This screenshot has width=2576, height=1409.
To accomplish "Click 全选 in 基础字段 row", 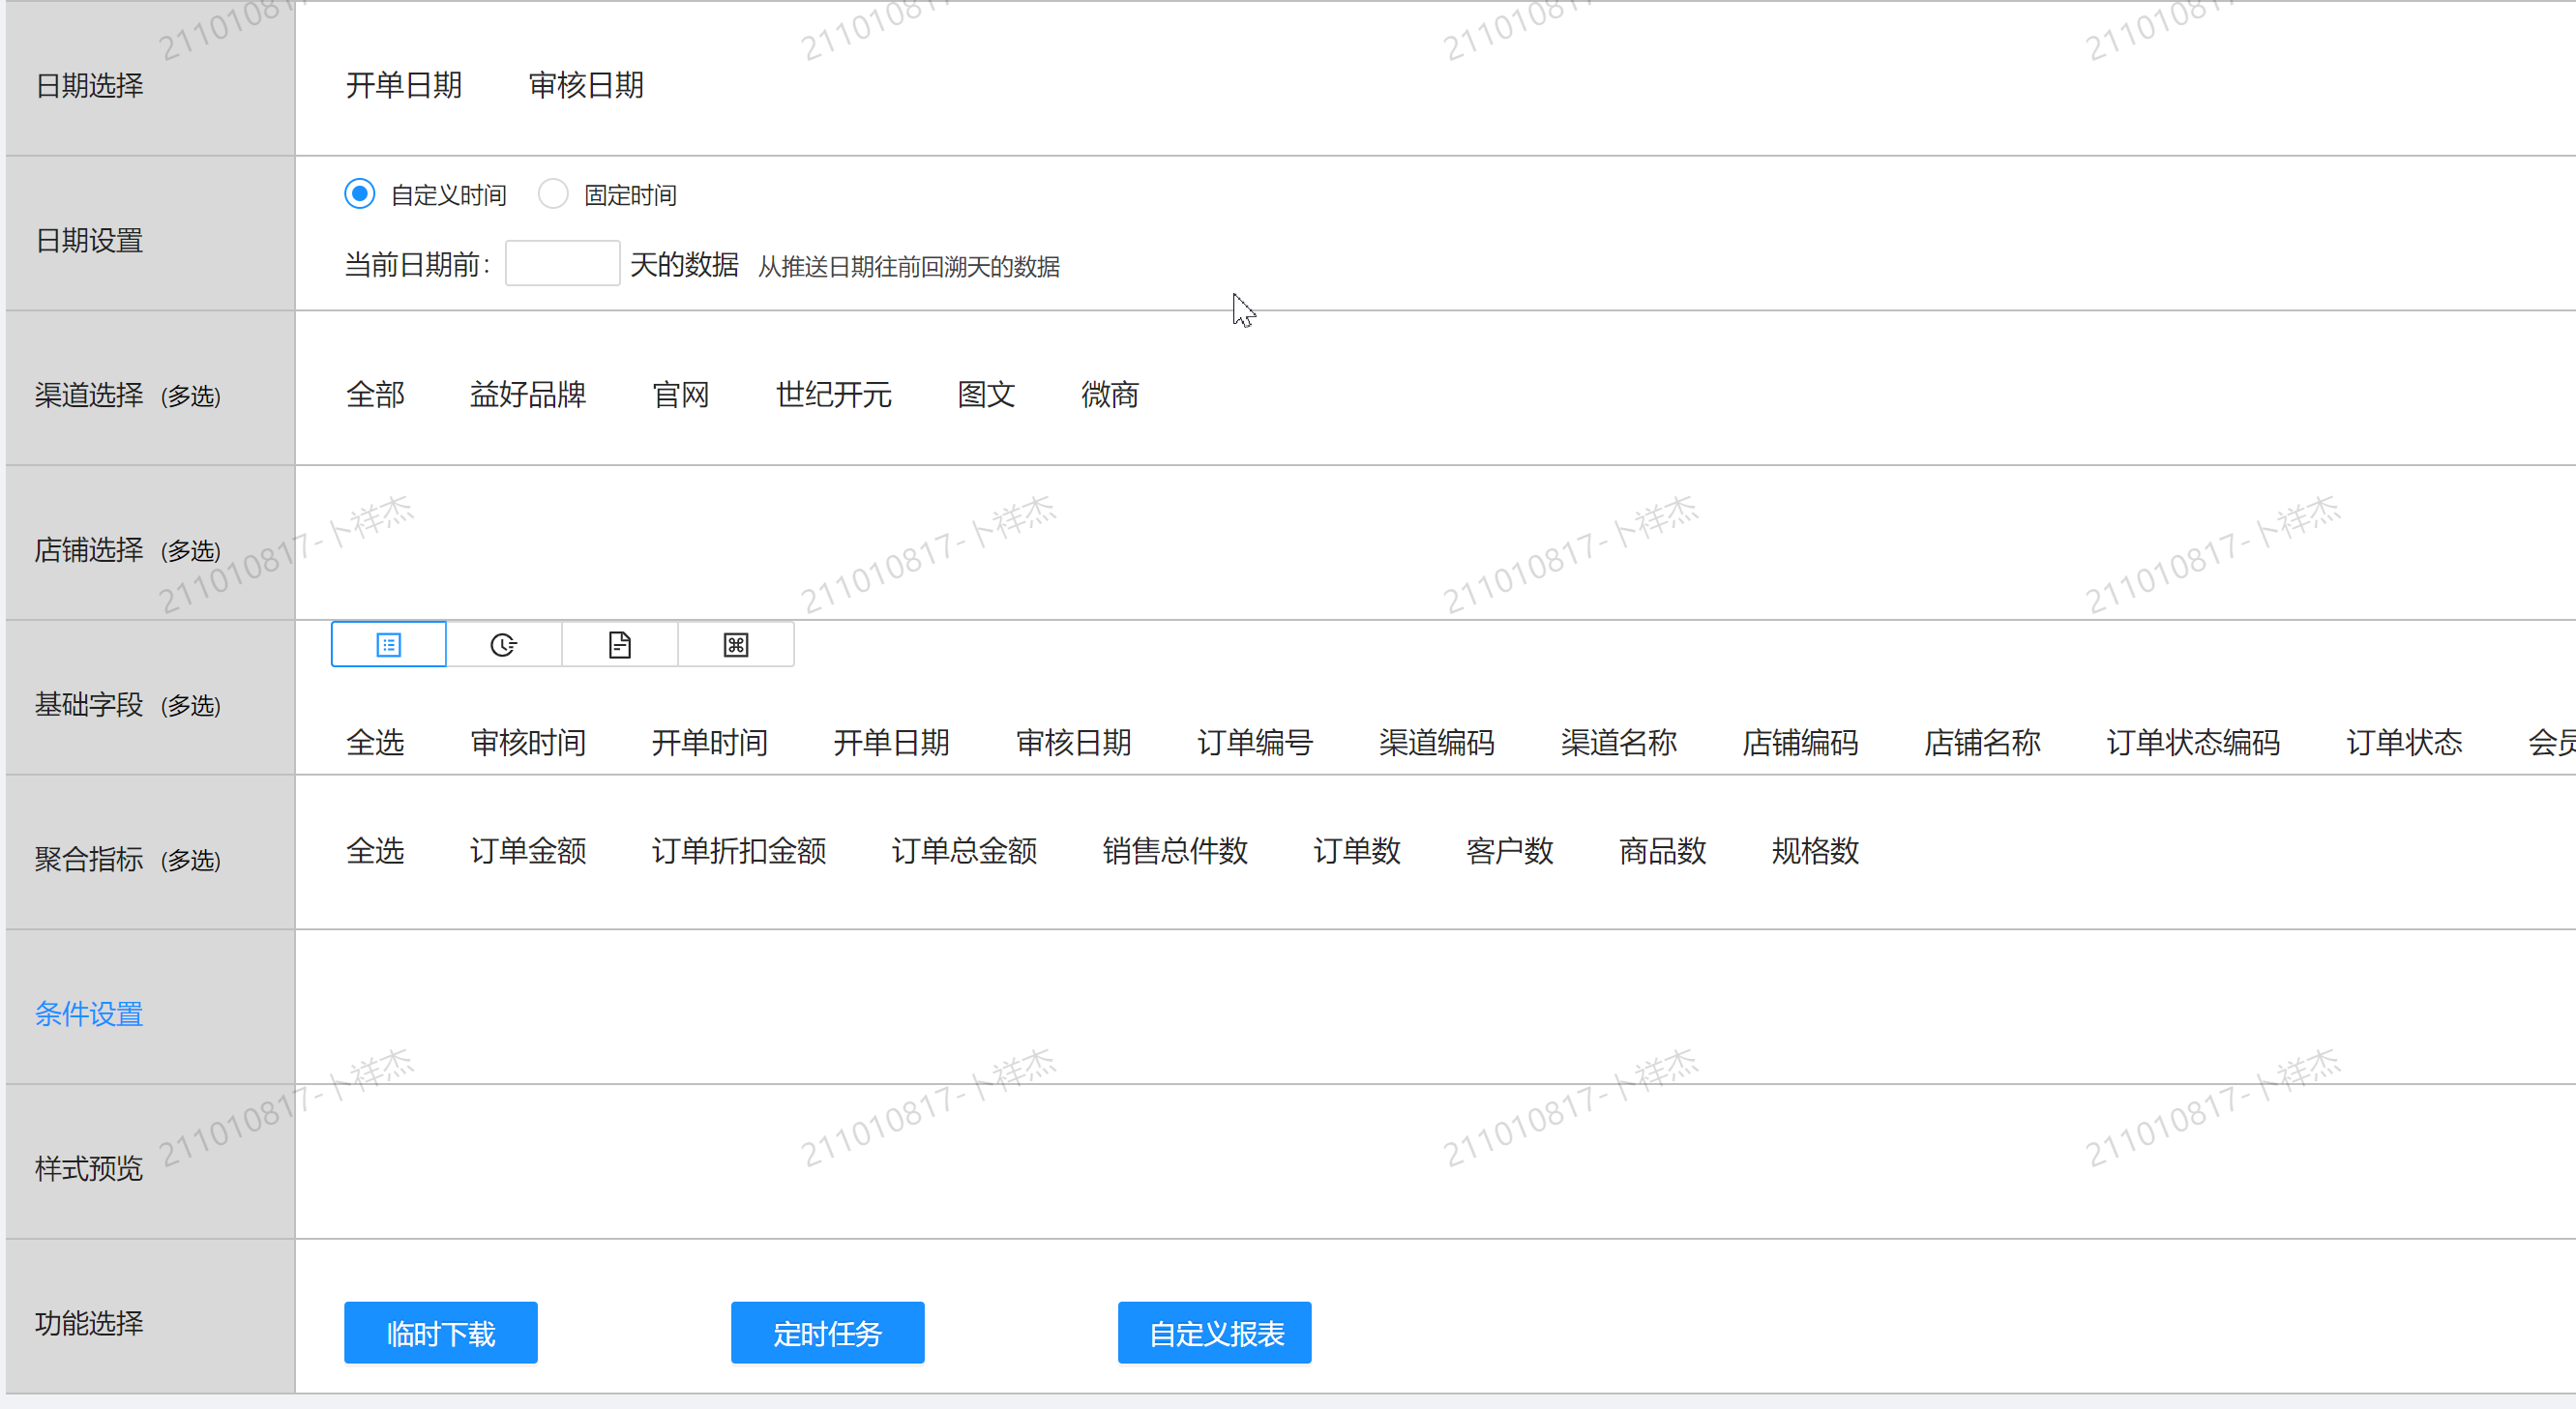I will [x=375, y=743].
